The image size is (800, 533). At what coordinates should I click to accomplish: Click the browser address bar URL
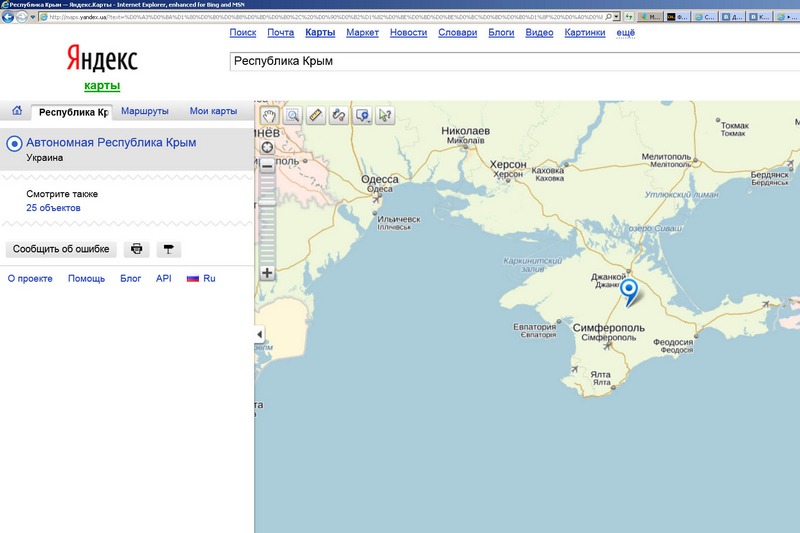point(326,17)
